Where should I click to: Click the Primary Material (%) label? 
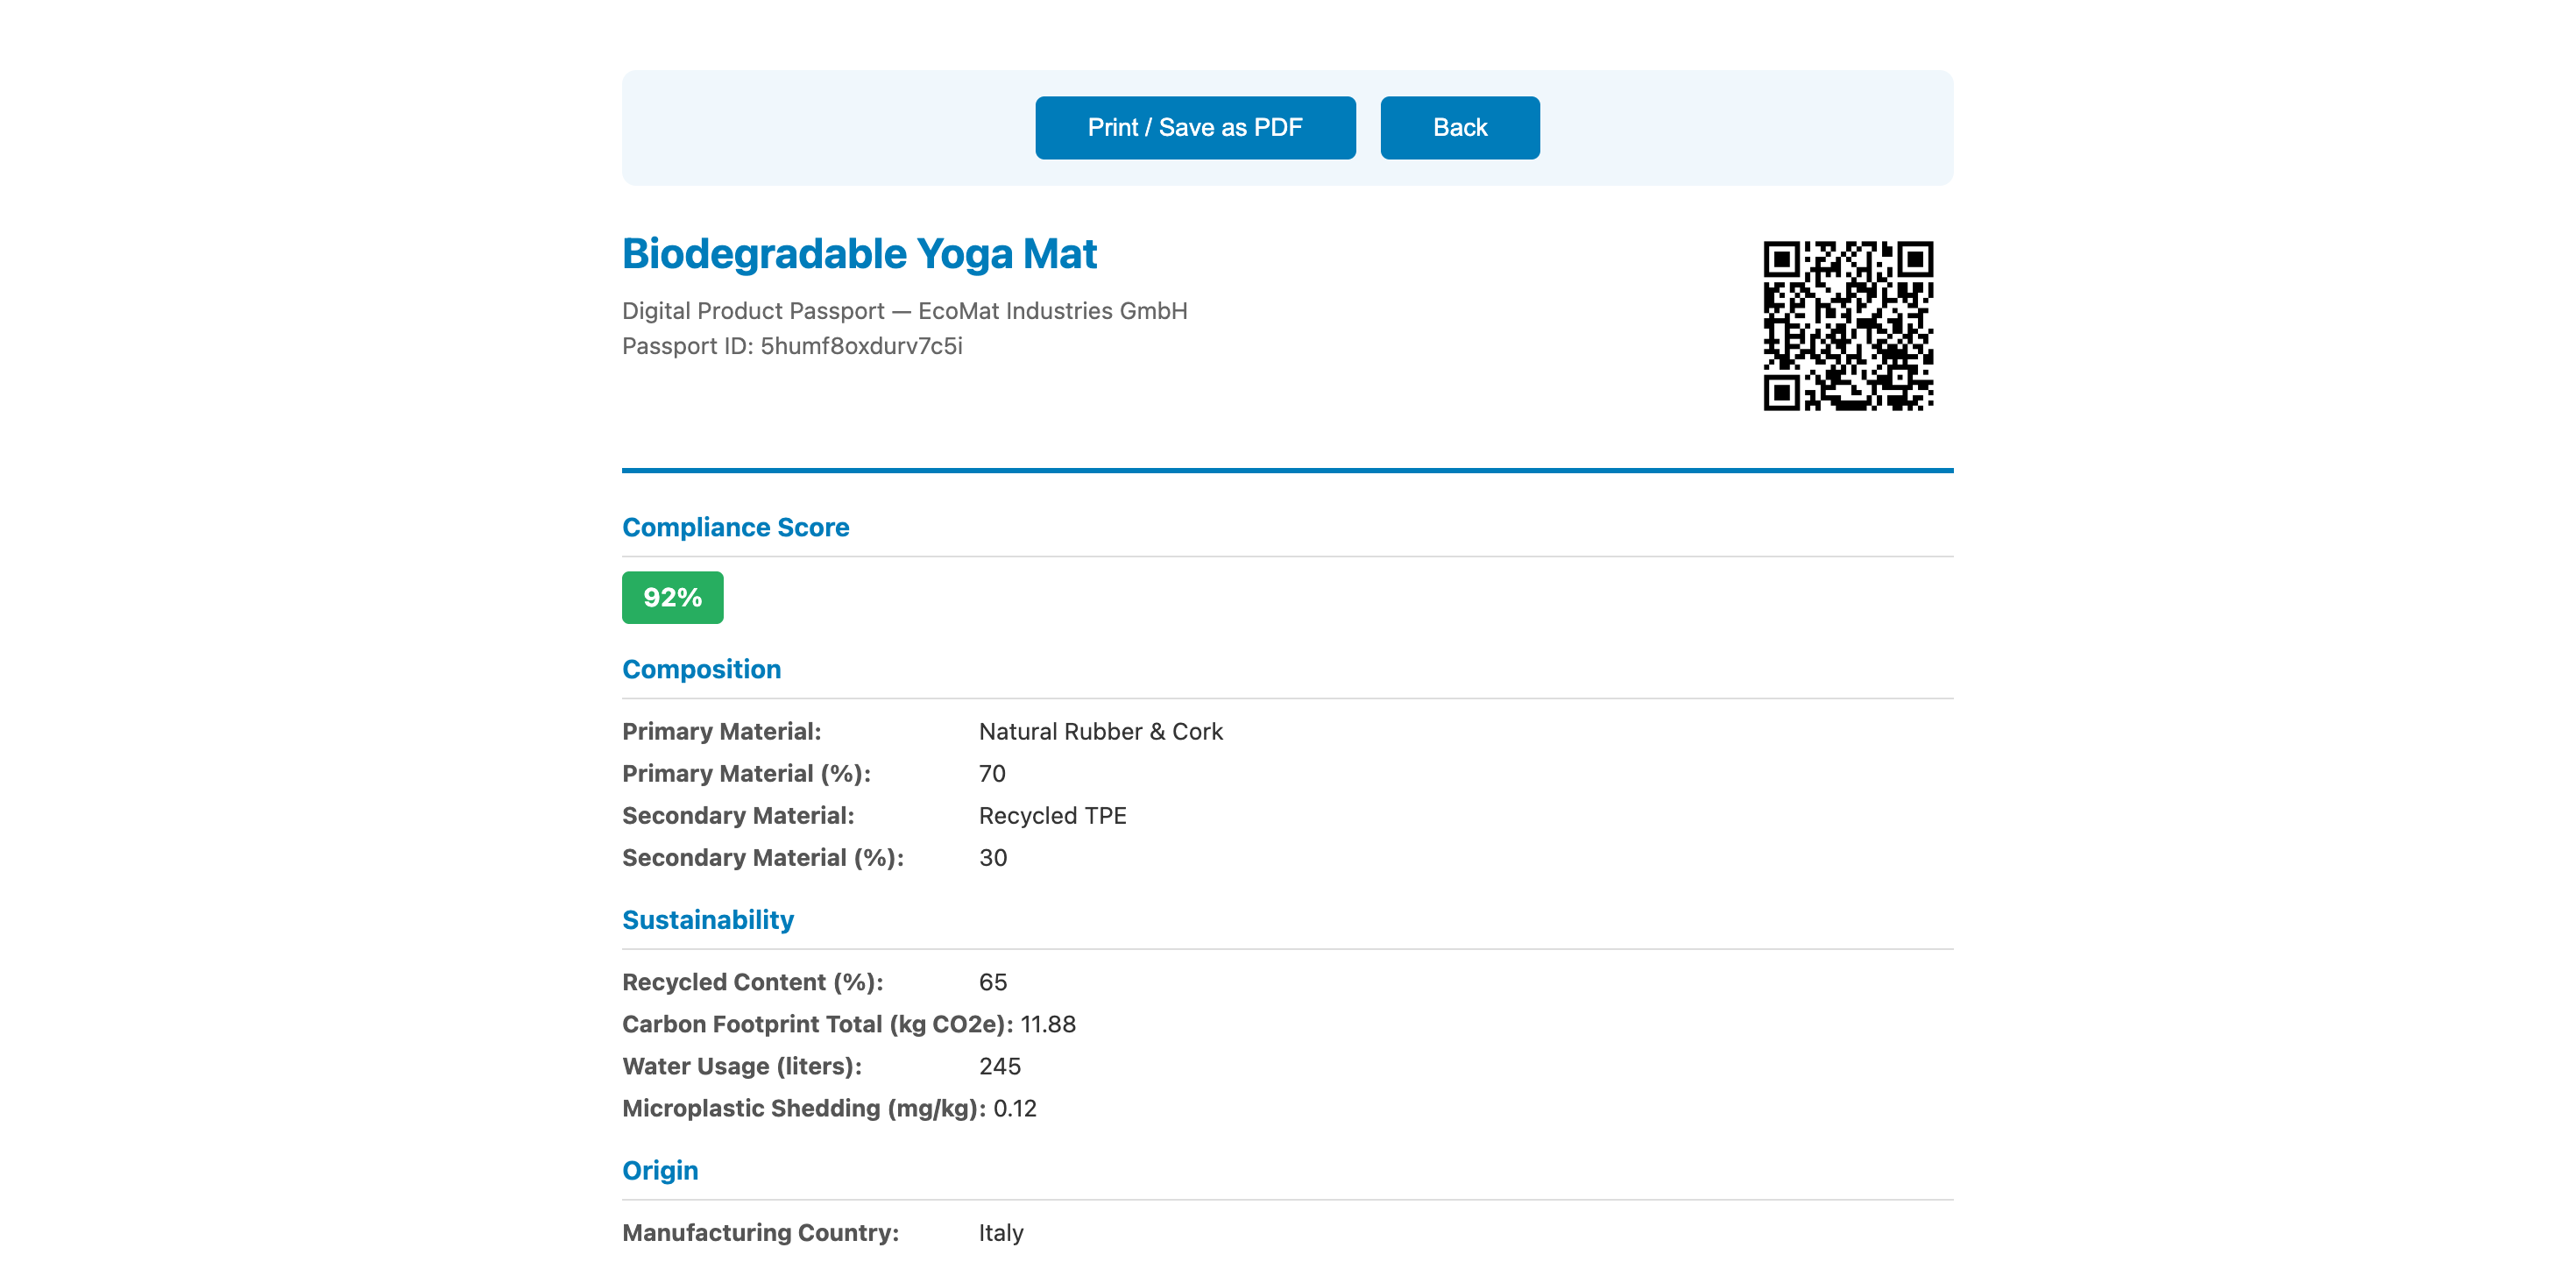[x=746, y=773]
